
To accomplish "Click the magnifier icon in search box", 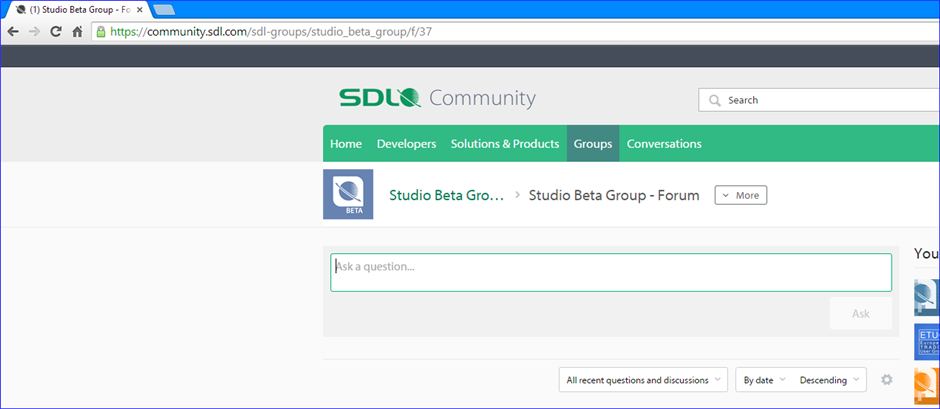I will click(x=714, y=100).
